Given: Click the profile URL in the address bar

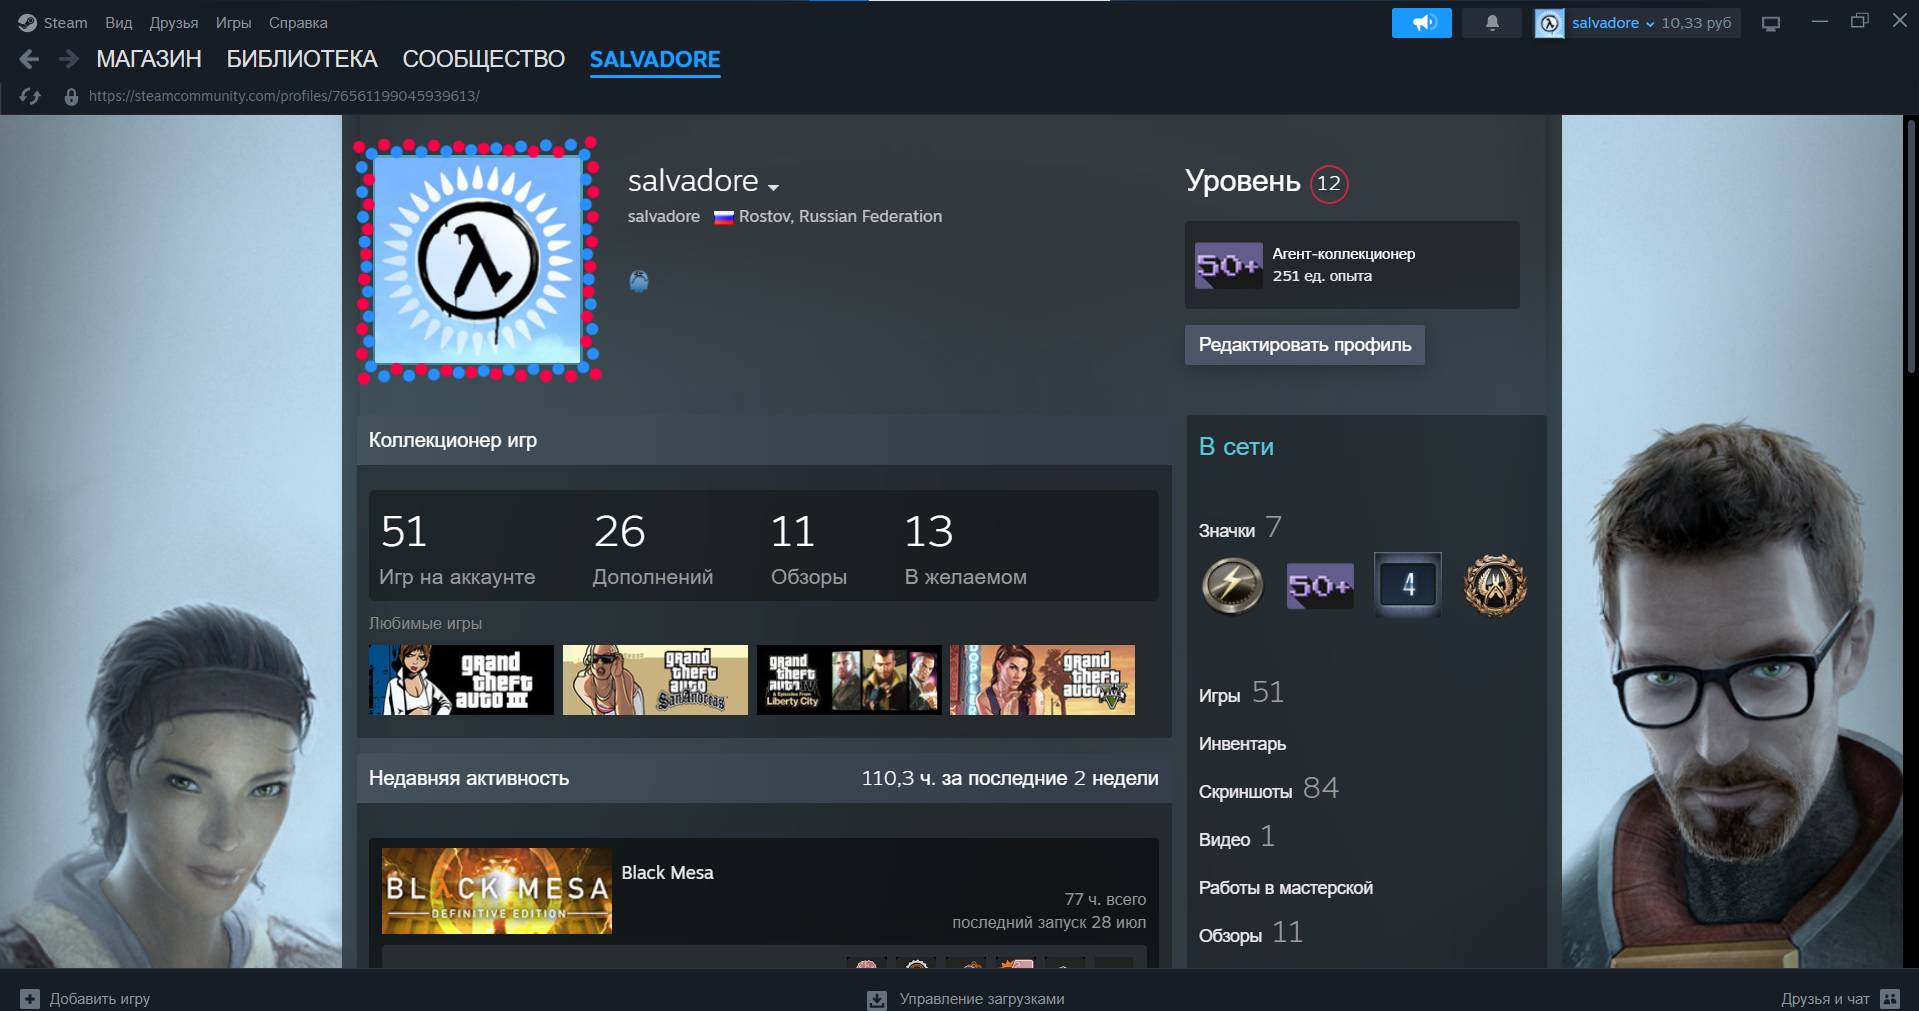Looking at the screenshot, I should click(x=284, y=96).
